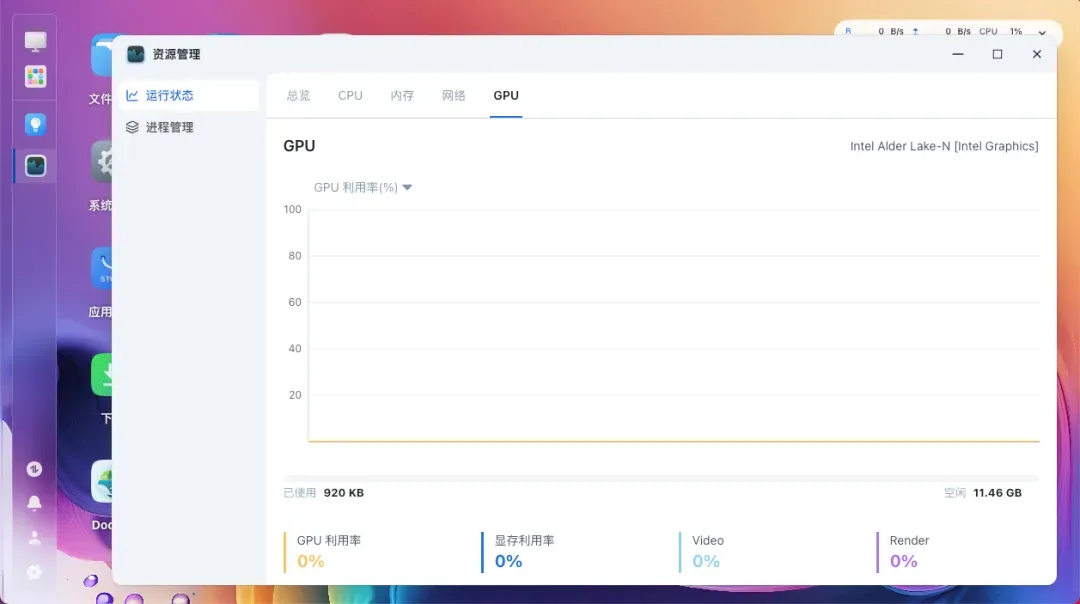Open 进程管理 in the sidebar
Image resolution: width=1080 pixels, height=604 pixels.
pos(169,128)
